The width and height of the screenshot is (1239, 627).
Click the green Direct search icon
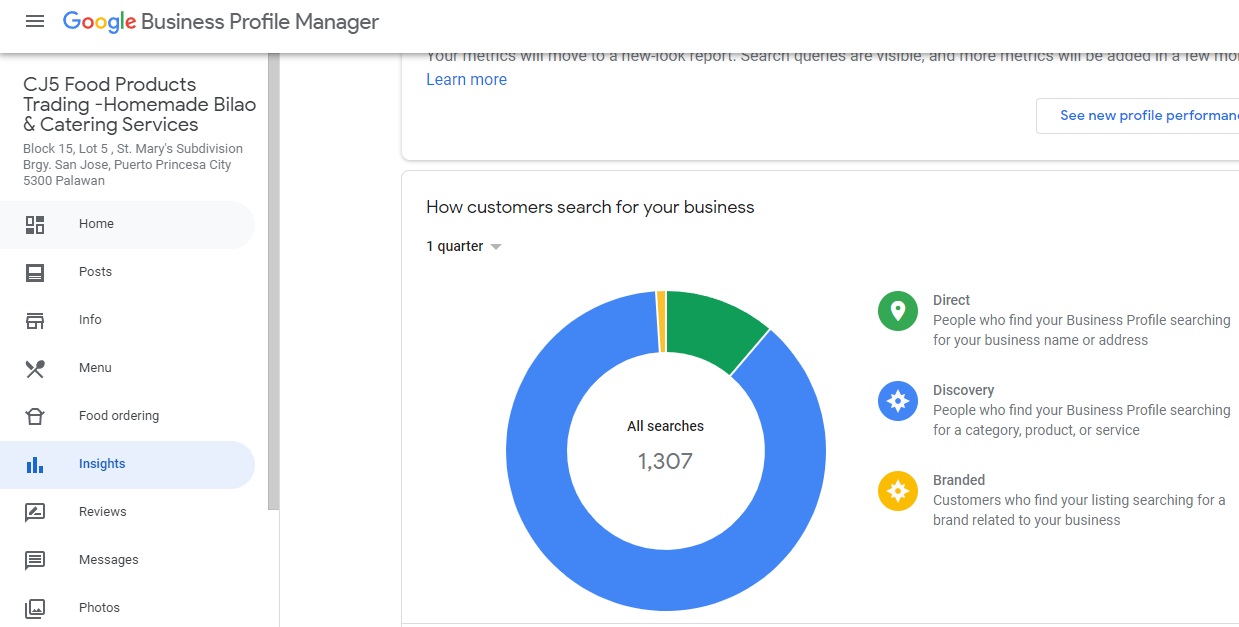point(897,310)
